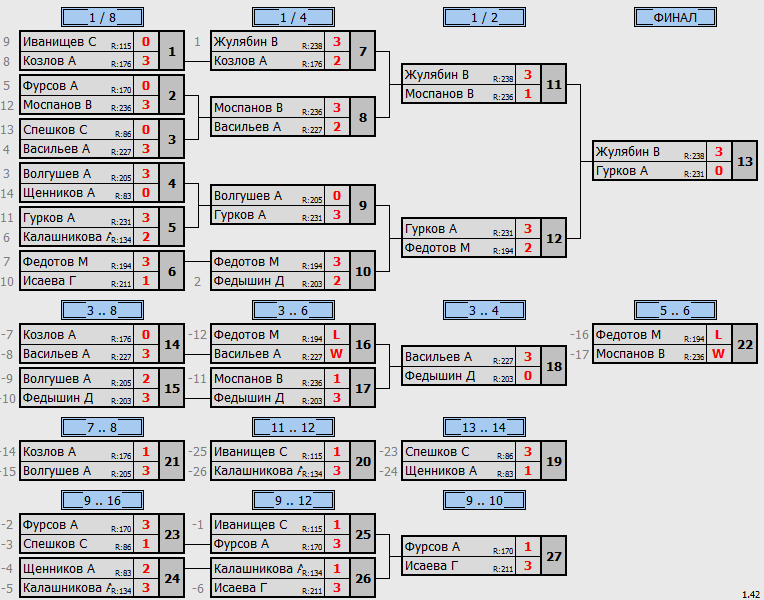The image size is (764, 600).
Task: Click the 9 .. 12 section header
Action: tap(293, 501)
